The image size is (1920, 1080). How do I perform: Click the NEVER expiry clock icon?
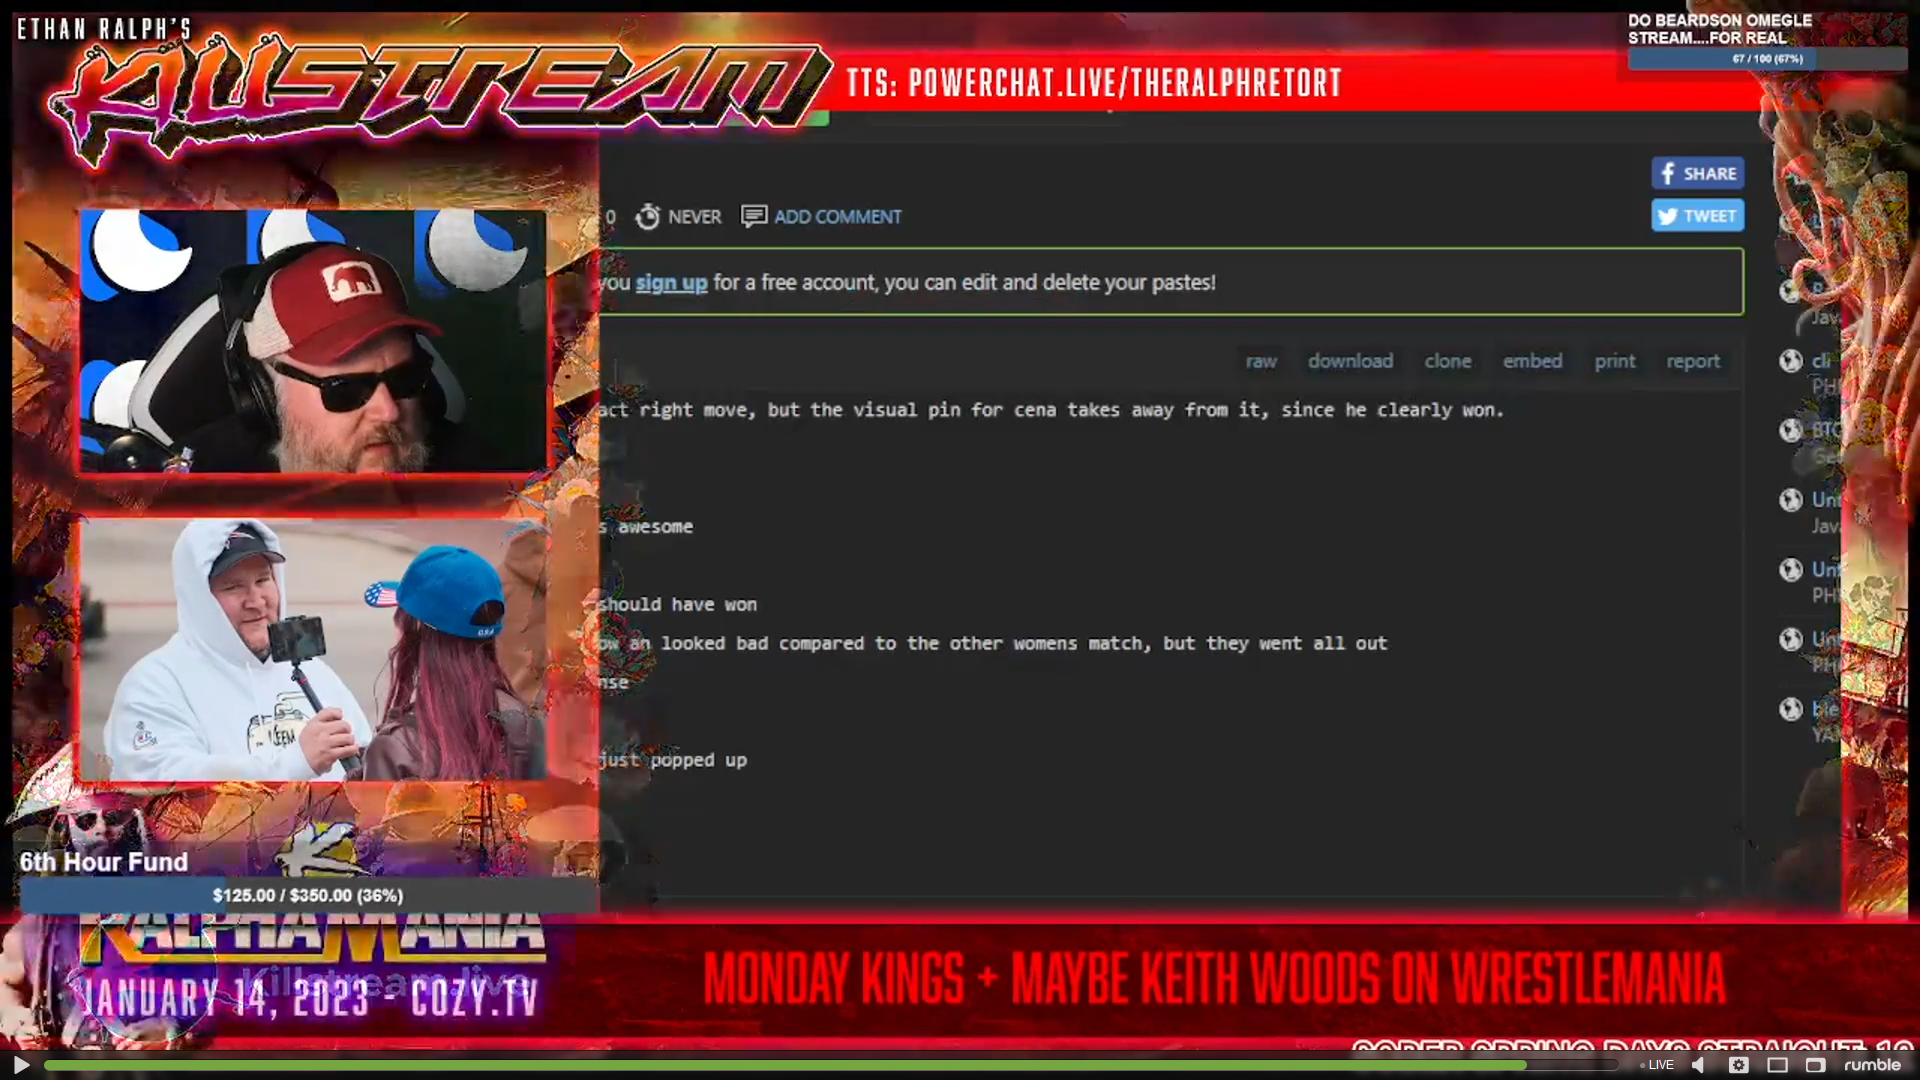click(648, 216)
